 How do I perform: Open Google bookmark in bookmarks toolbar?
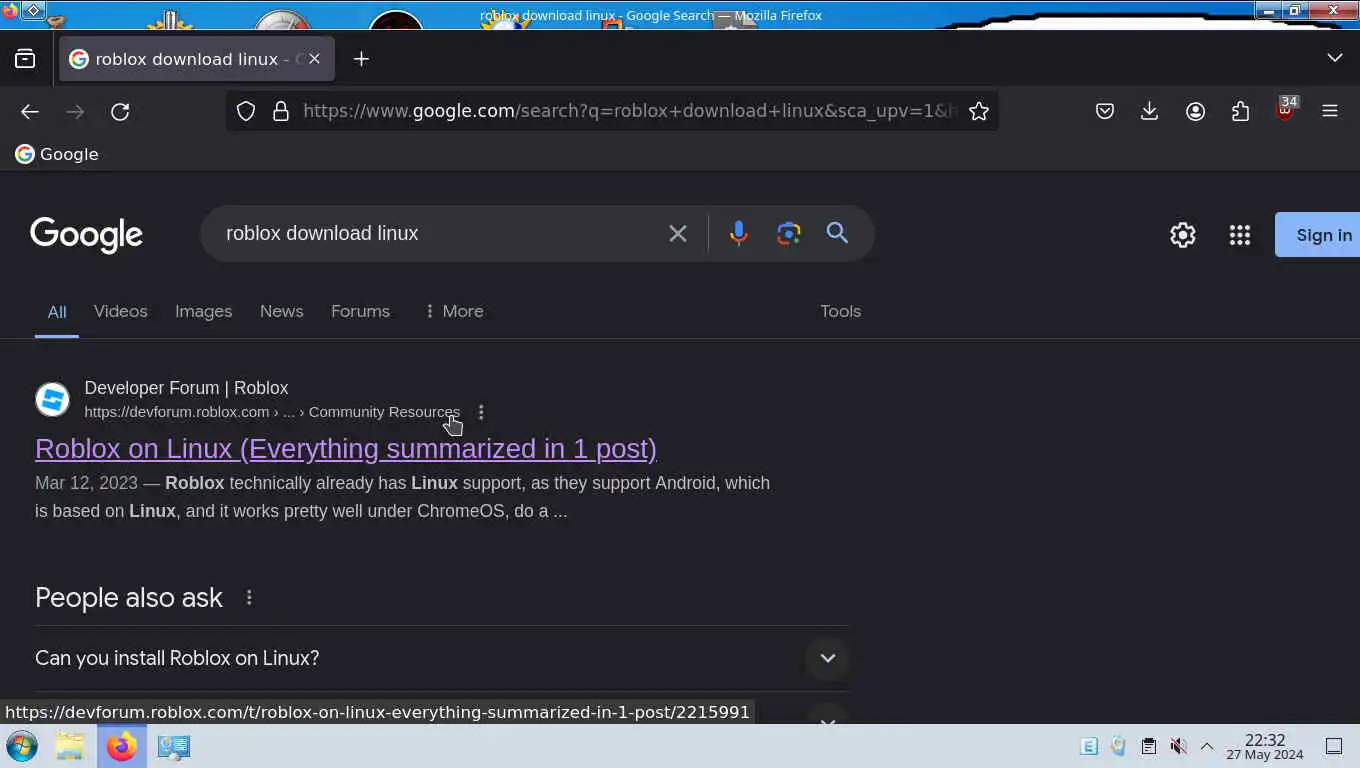[x=57, y=154]
